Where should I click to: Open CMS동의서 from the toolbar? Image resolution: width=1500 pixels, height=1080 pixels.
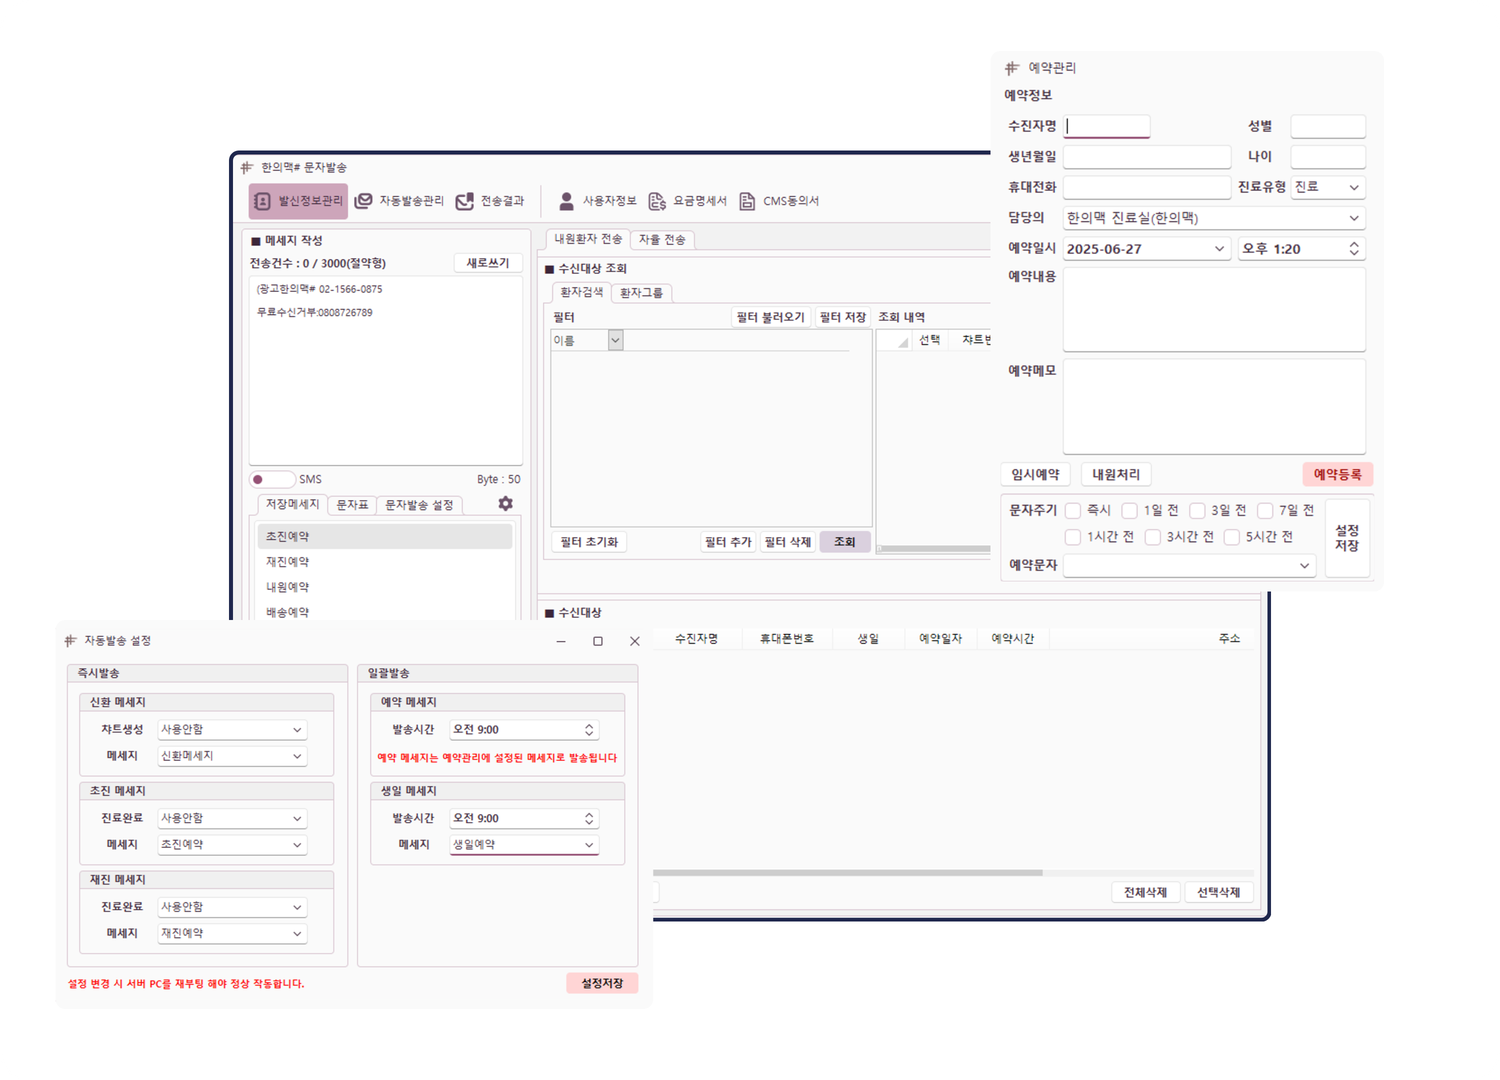(779, 201)
